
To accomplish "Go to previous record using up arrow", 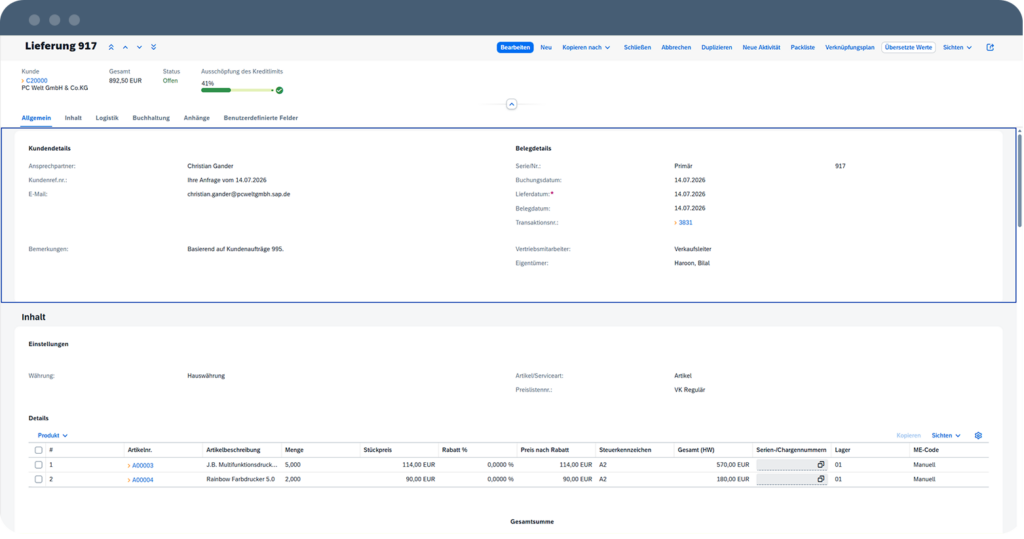I will [125, 47].
